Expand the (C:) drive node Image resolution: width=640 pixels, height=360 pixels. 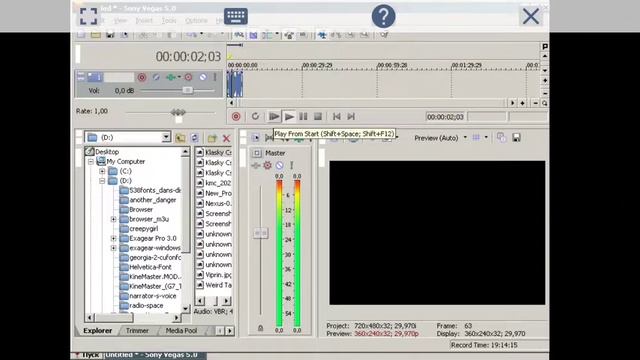102,171
